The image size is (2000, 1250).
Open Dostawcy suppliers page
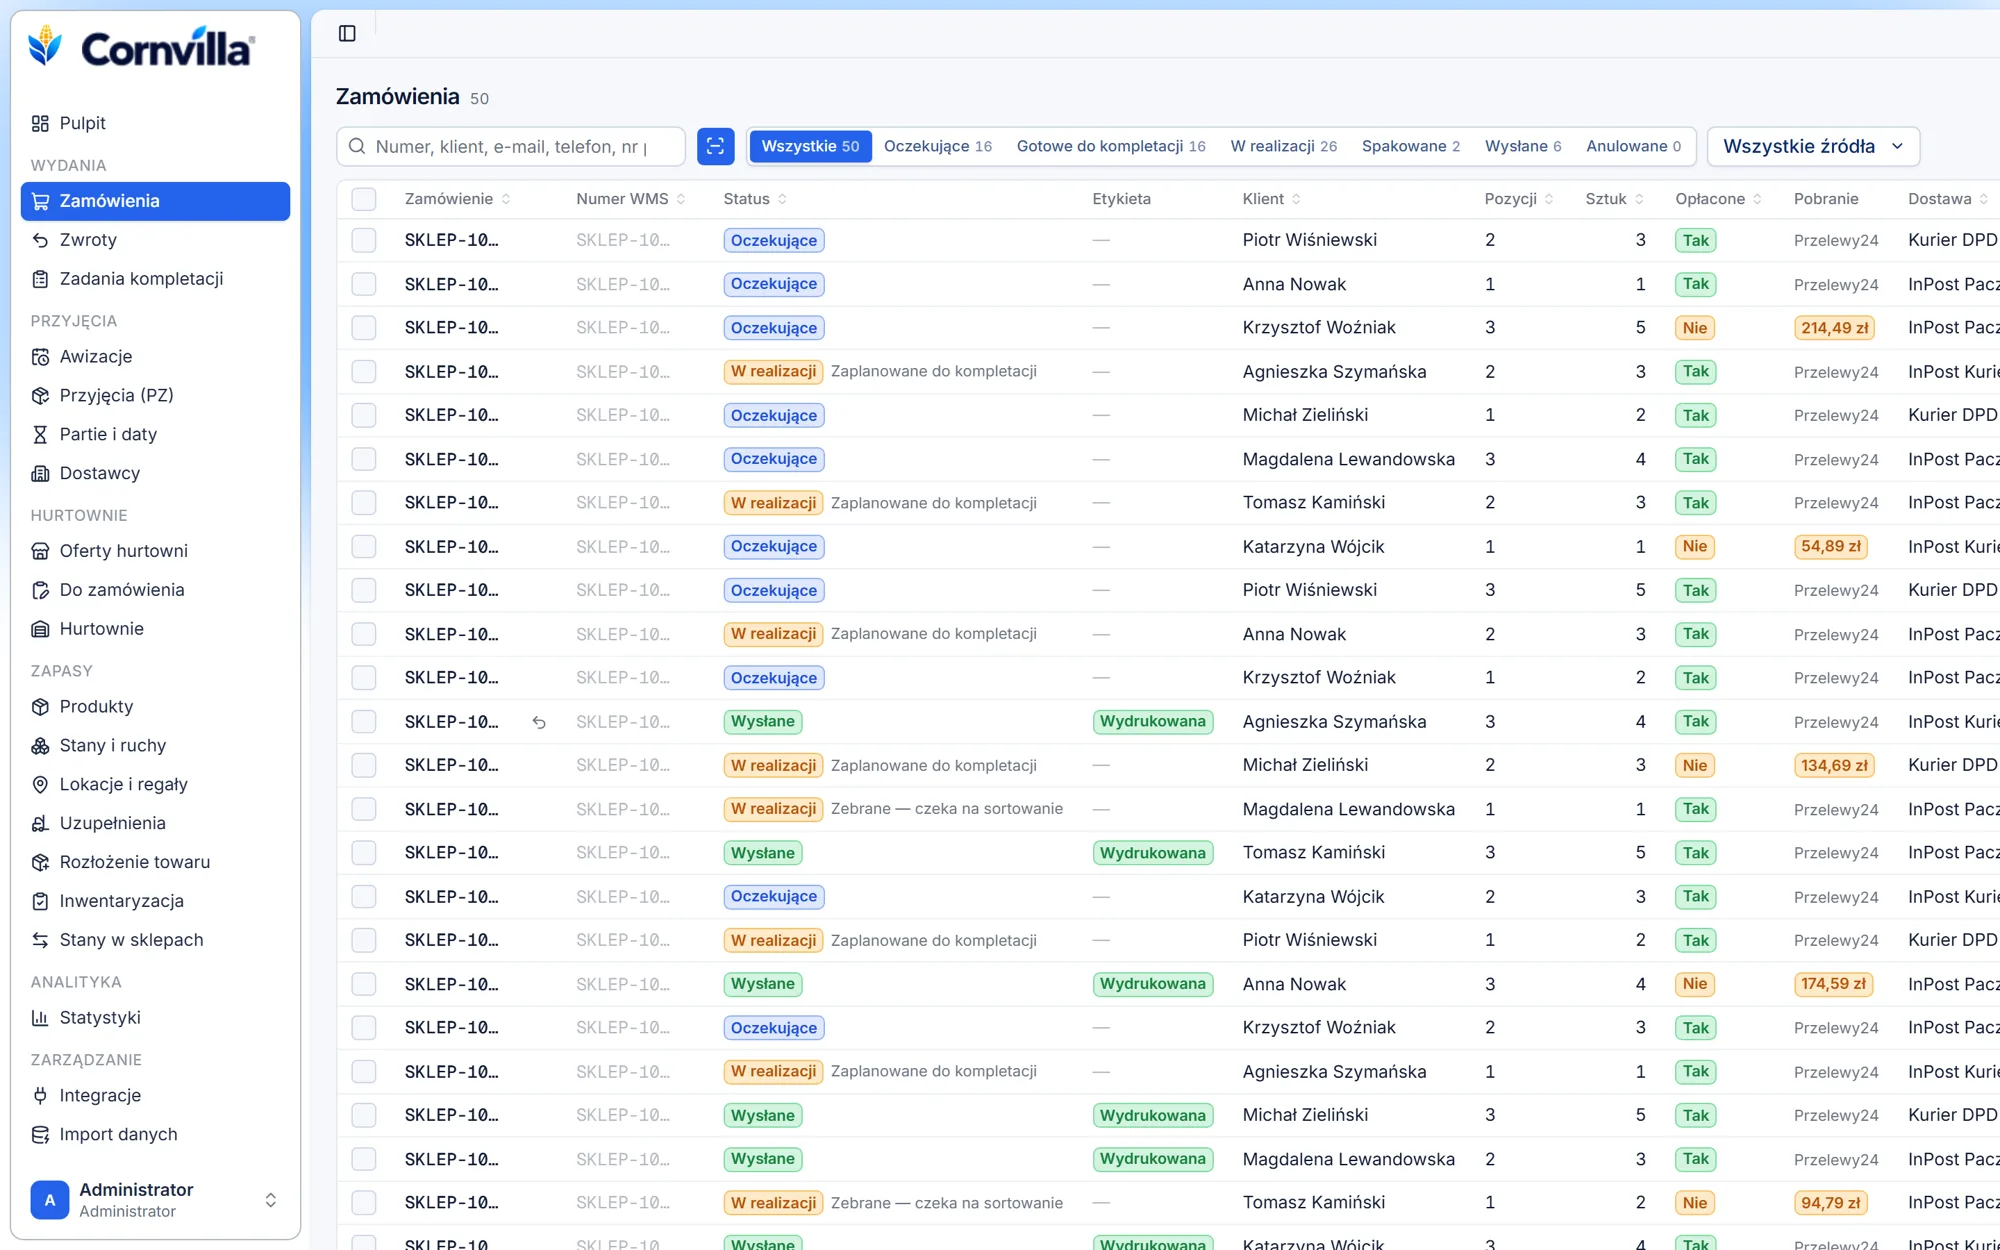155,473
